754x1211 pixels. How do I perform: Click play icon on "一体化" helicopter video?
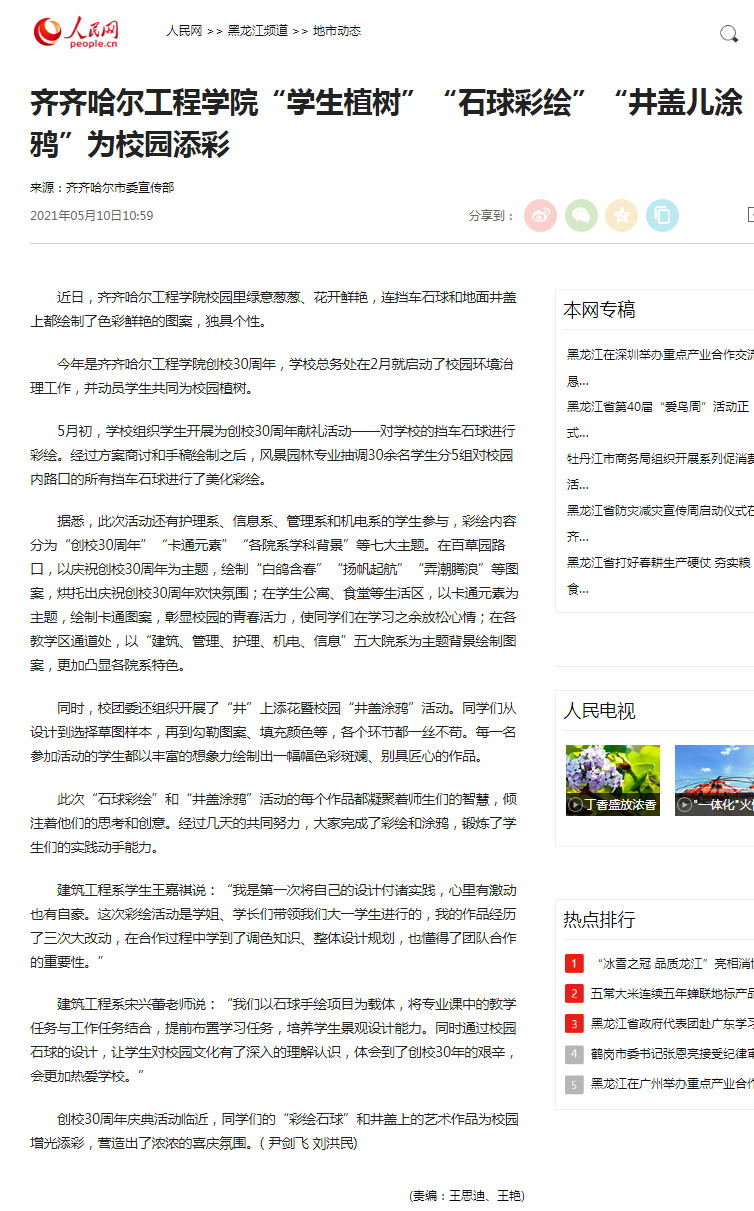tap(685, 804)
